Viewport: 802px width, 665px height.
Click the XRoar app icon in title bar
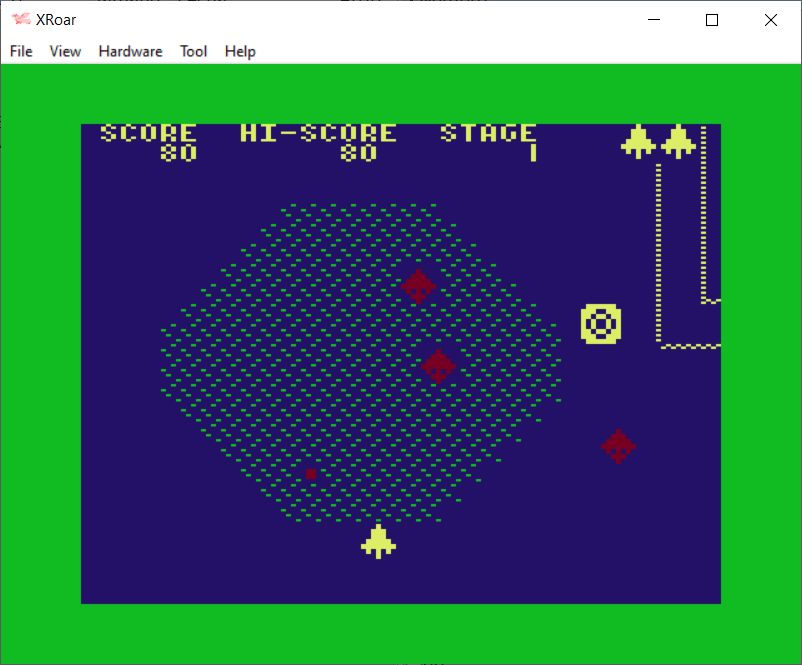click(21, 20)
